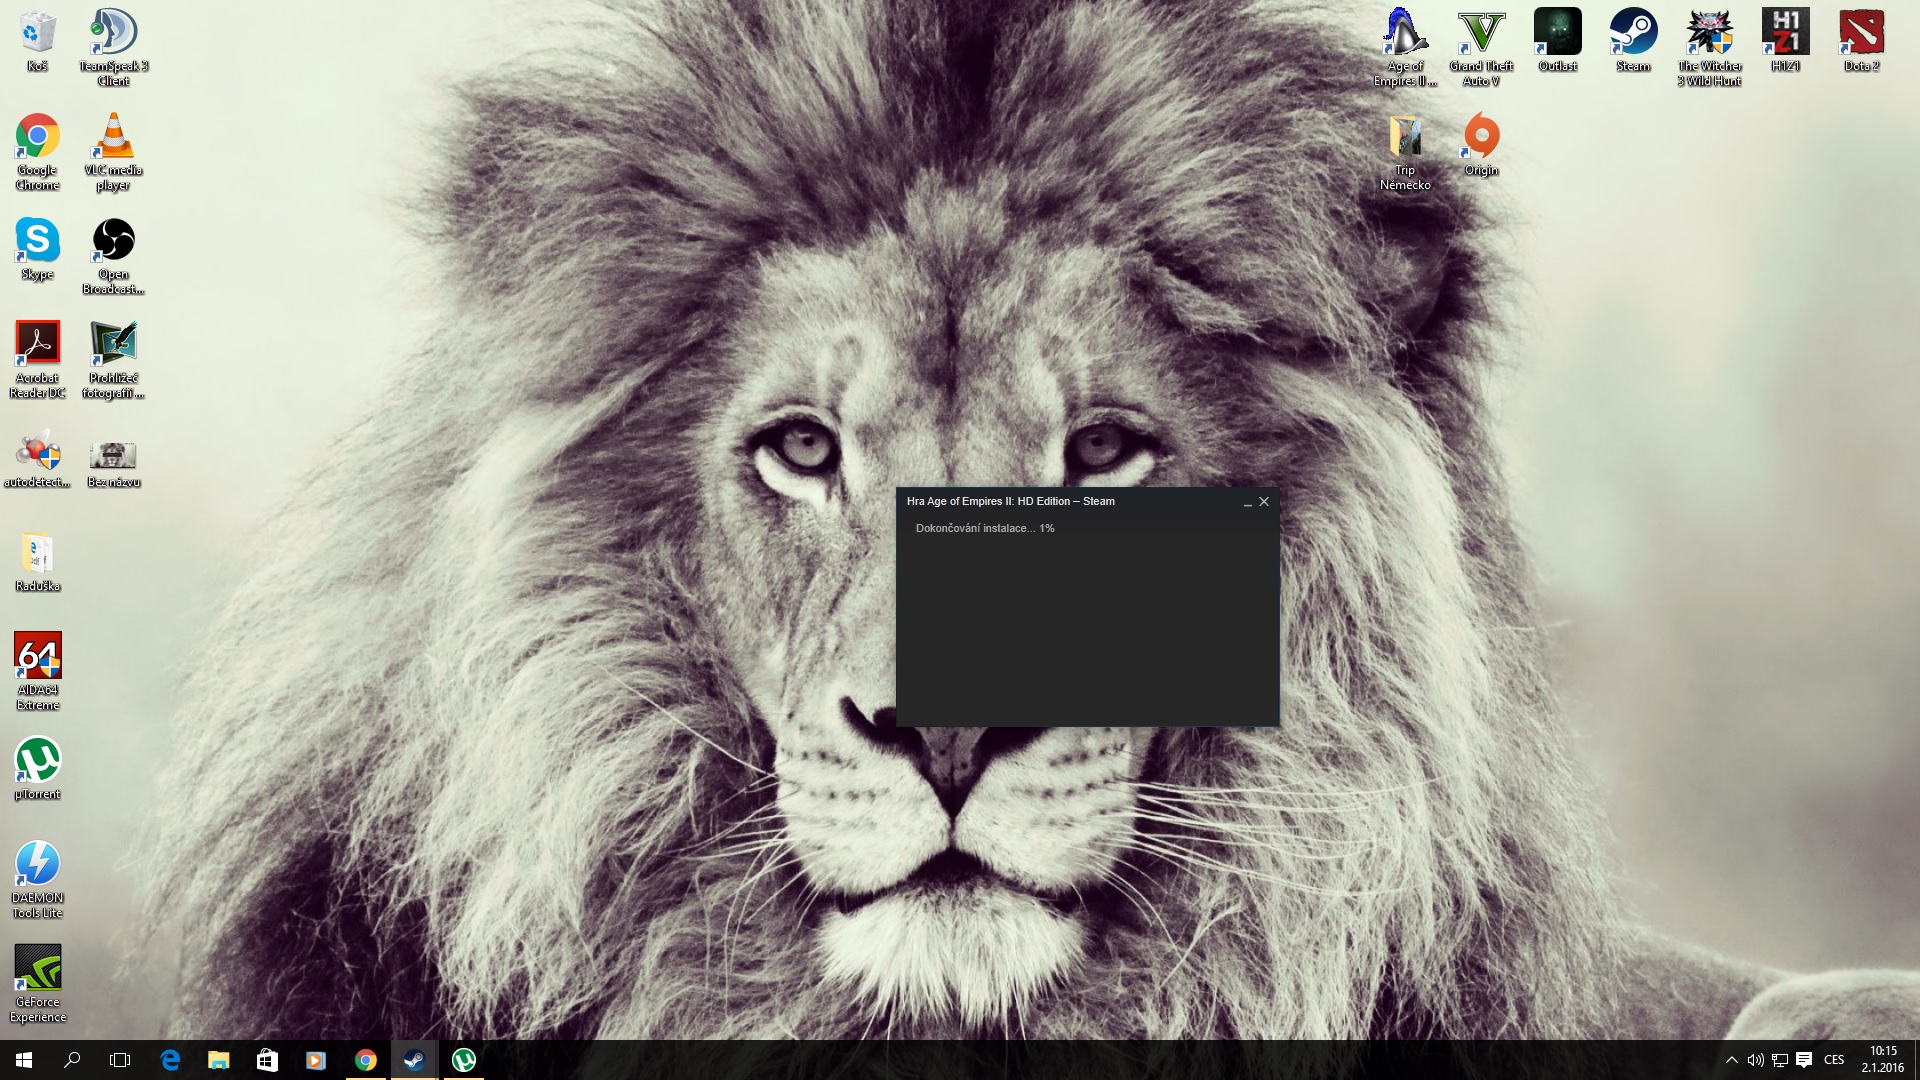Click the Steam taskbar button
Viewport: 1920px width, 1080px height.
(414, 1060)
